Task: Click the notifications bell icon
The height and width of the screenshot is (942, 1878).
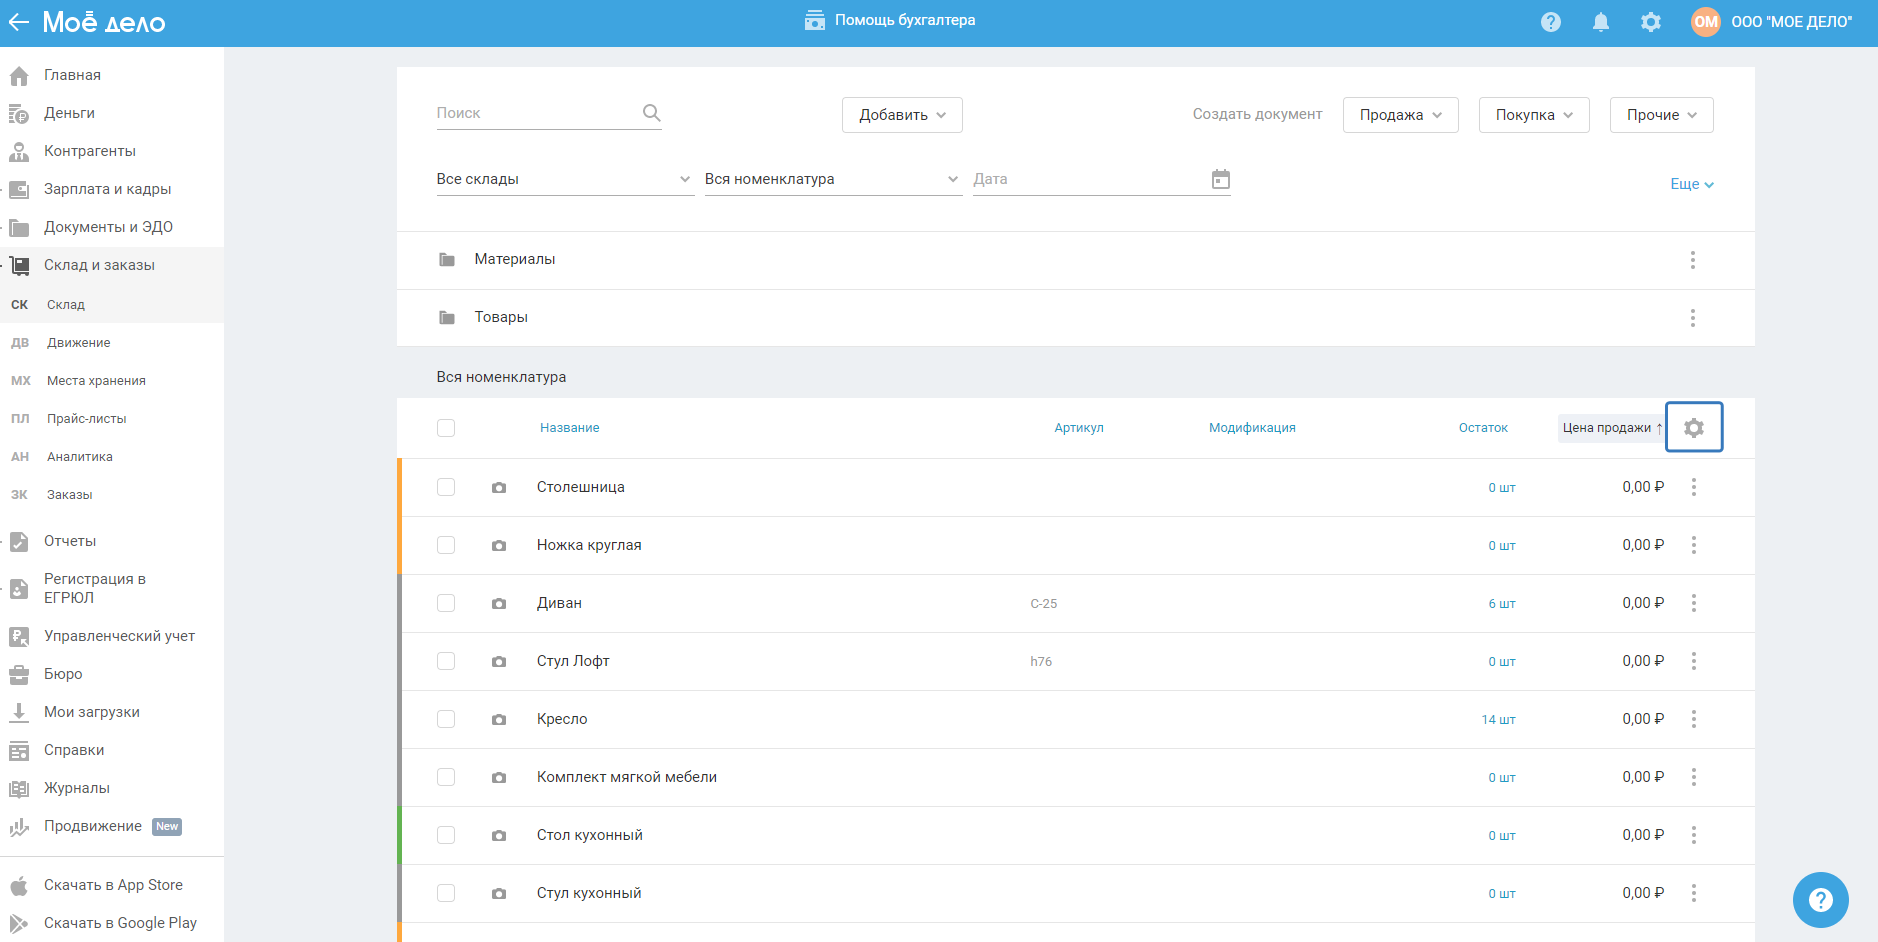Action: coord(1600,22)
